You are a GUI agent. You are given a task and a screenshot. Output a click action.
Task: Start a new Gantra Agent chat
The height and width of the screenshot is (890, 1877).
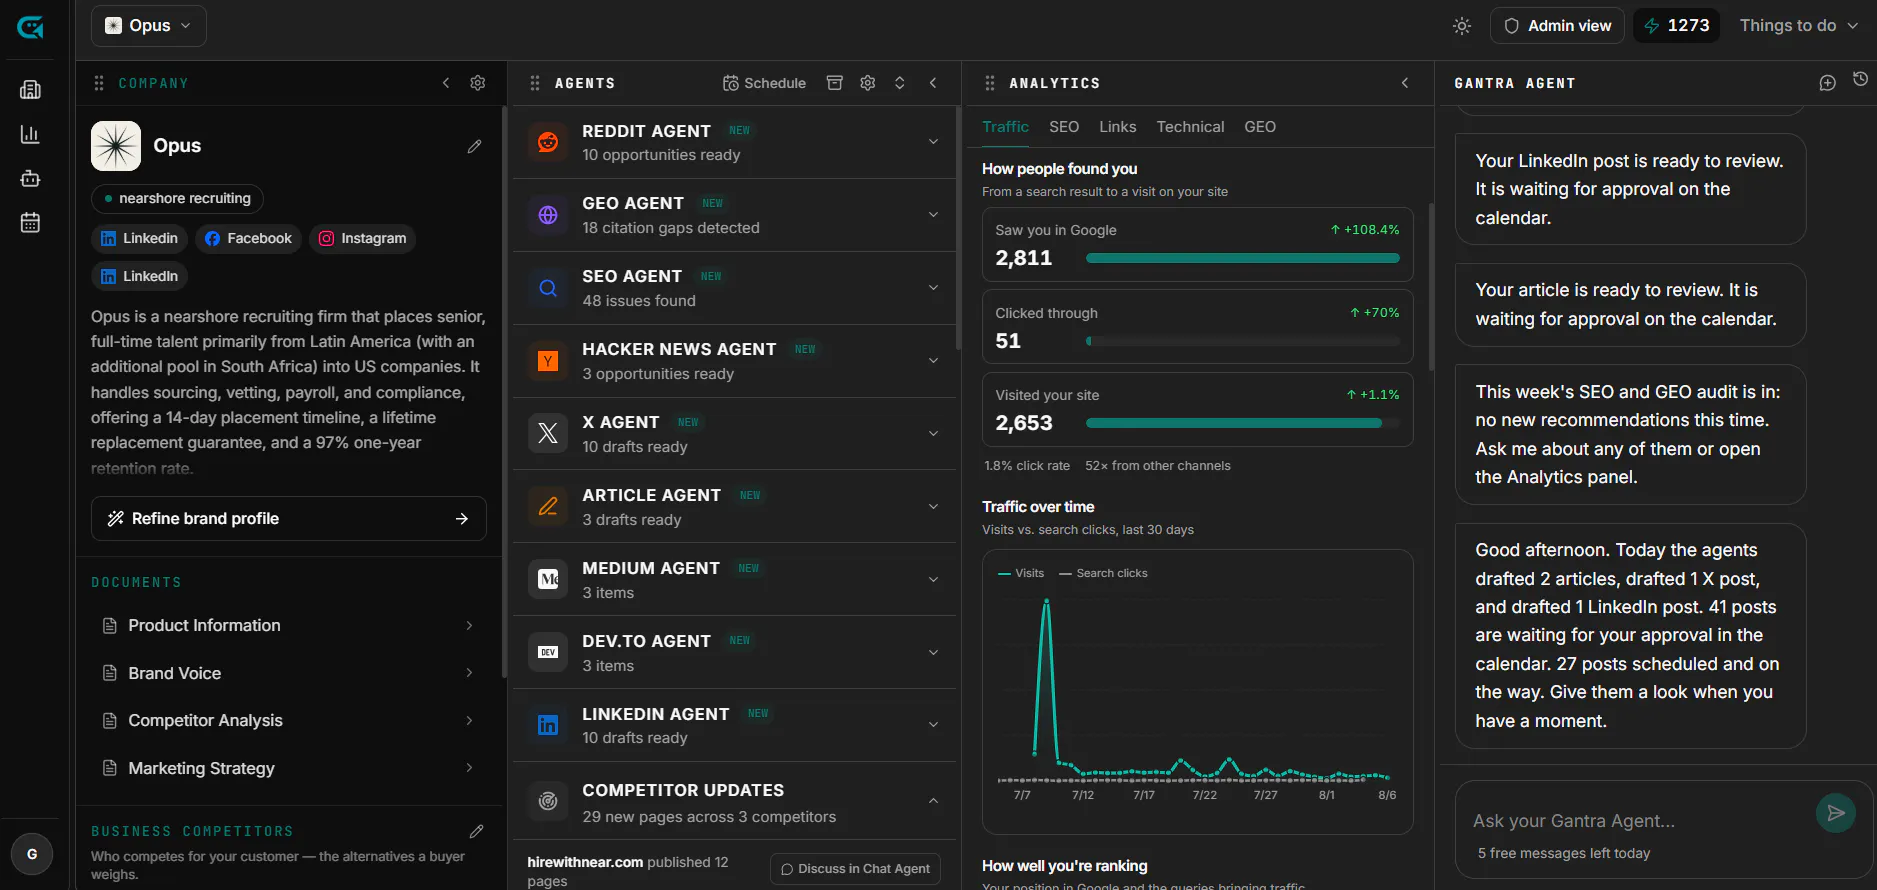coord(1828,83)
